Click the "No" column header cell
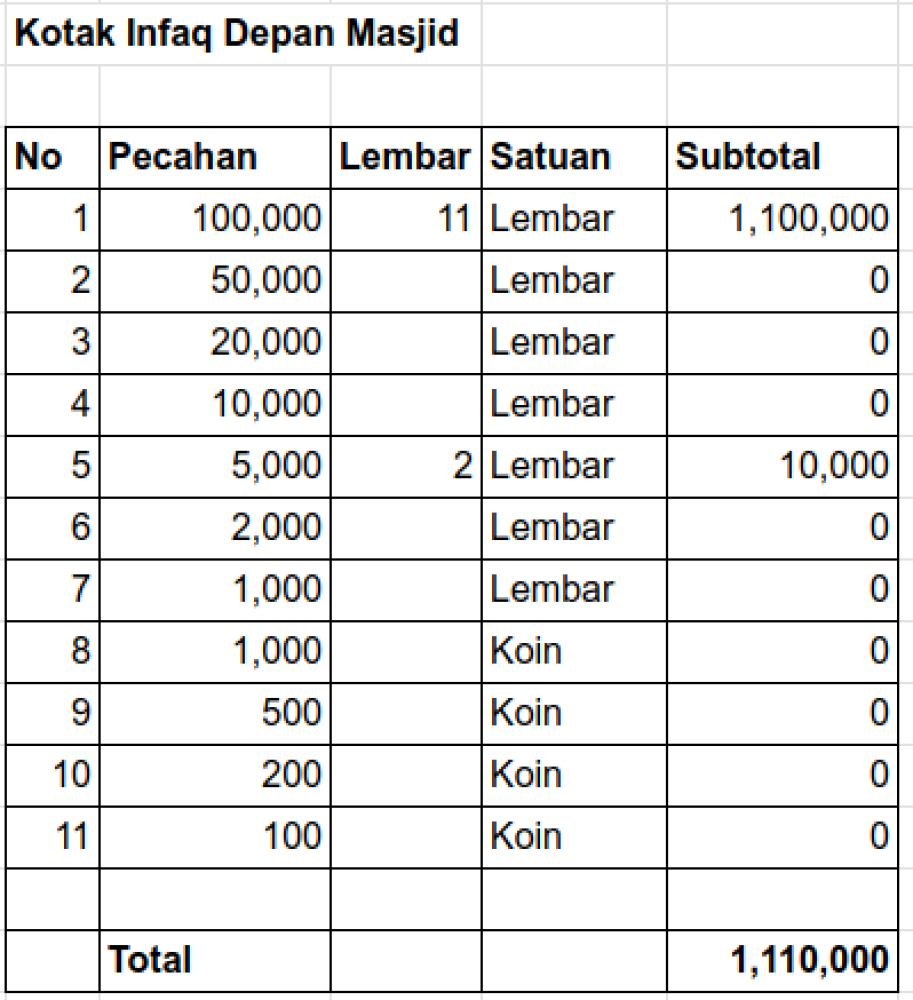Viewport: 913px width, 1000px height. (x=52, y=157)
